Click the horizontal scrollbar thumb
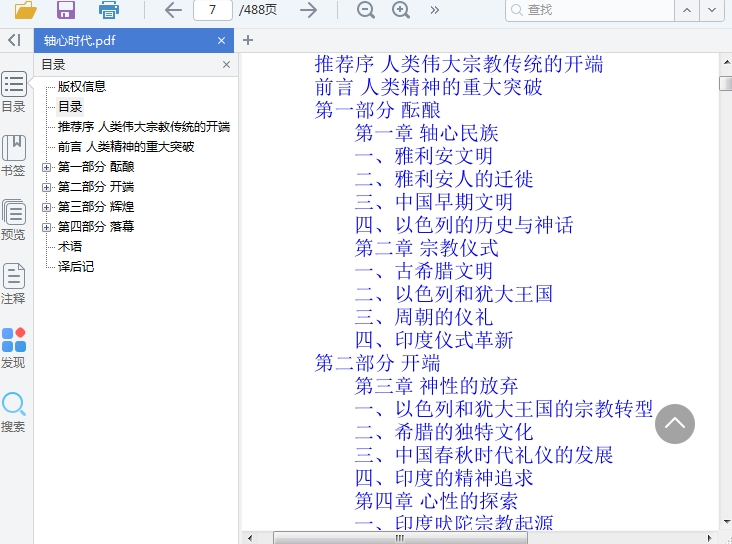Viewport: 732px width, 544px height. [x=400, y=538]
